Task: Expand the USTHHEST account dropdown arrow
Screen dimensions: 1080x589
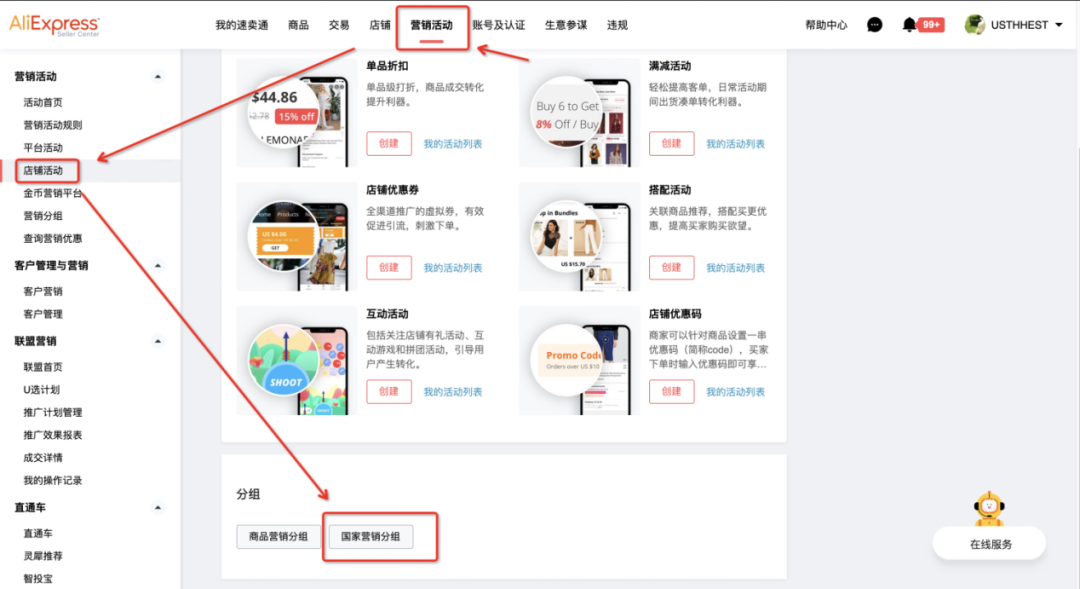Action: point(1059,25)
